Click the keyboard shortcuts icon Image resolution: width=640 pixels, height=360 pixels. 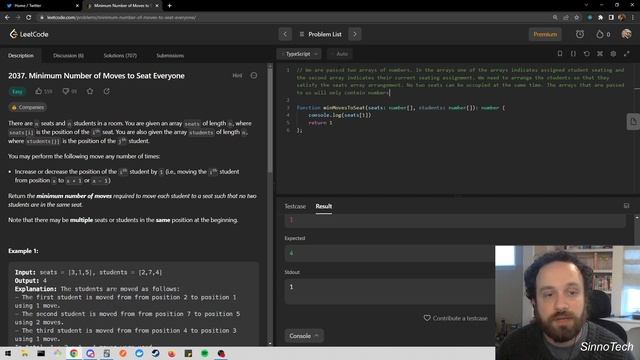[x=600, y=54]
